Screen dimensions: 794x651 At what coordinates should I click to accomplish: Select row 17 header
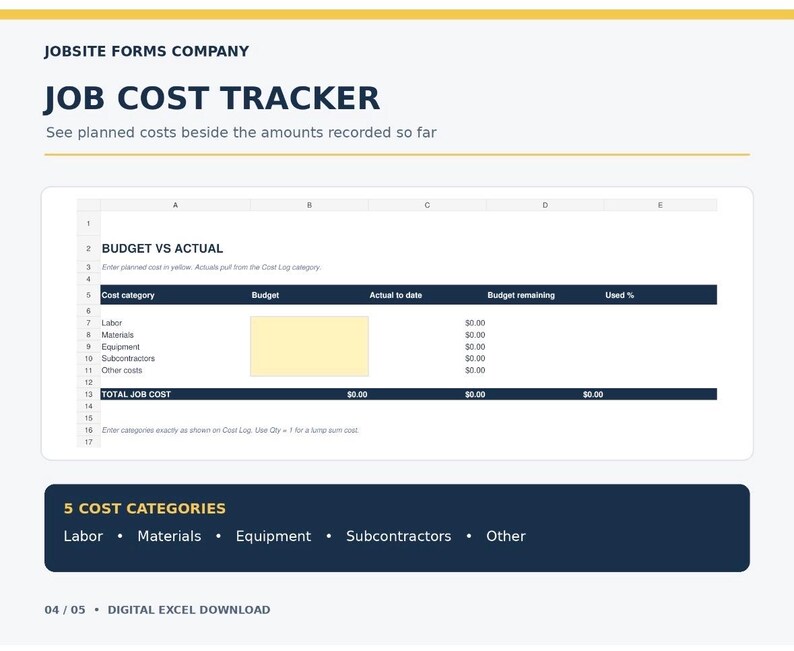point(89,442)
